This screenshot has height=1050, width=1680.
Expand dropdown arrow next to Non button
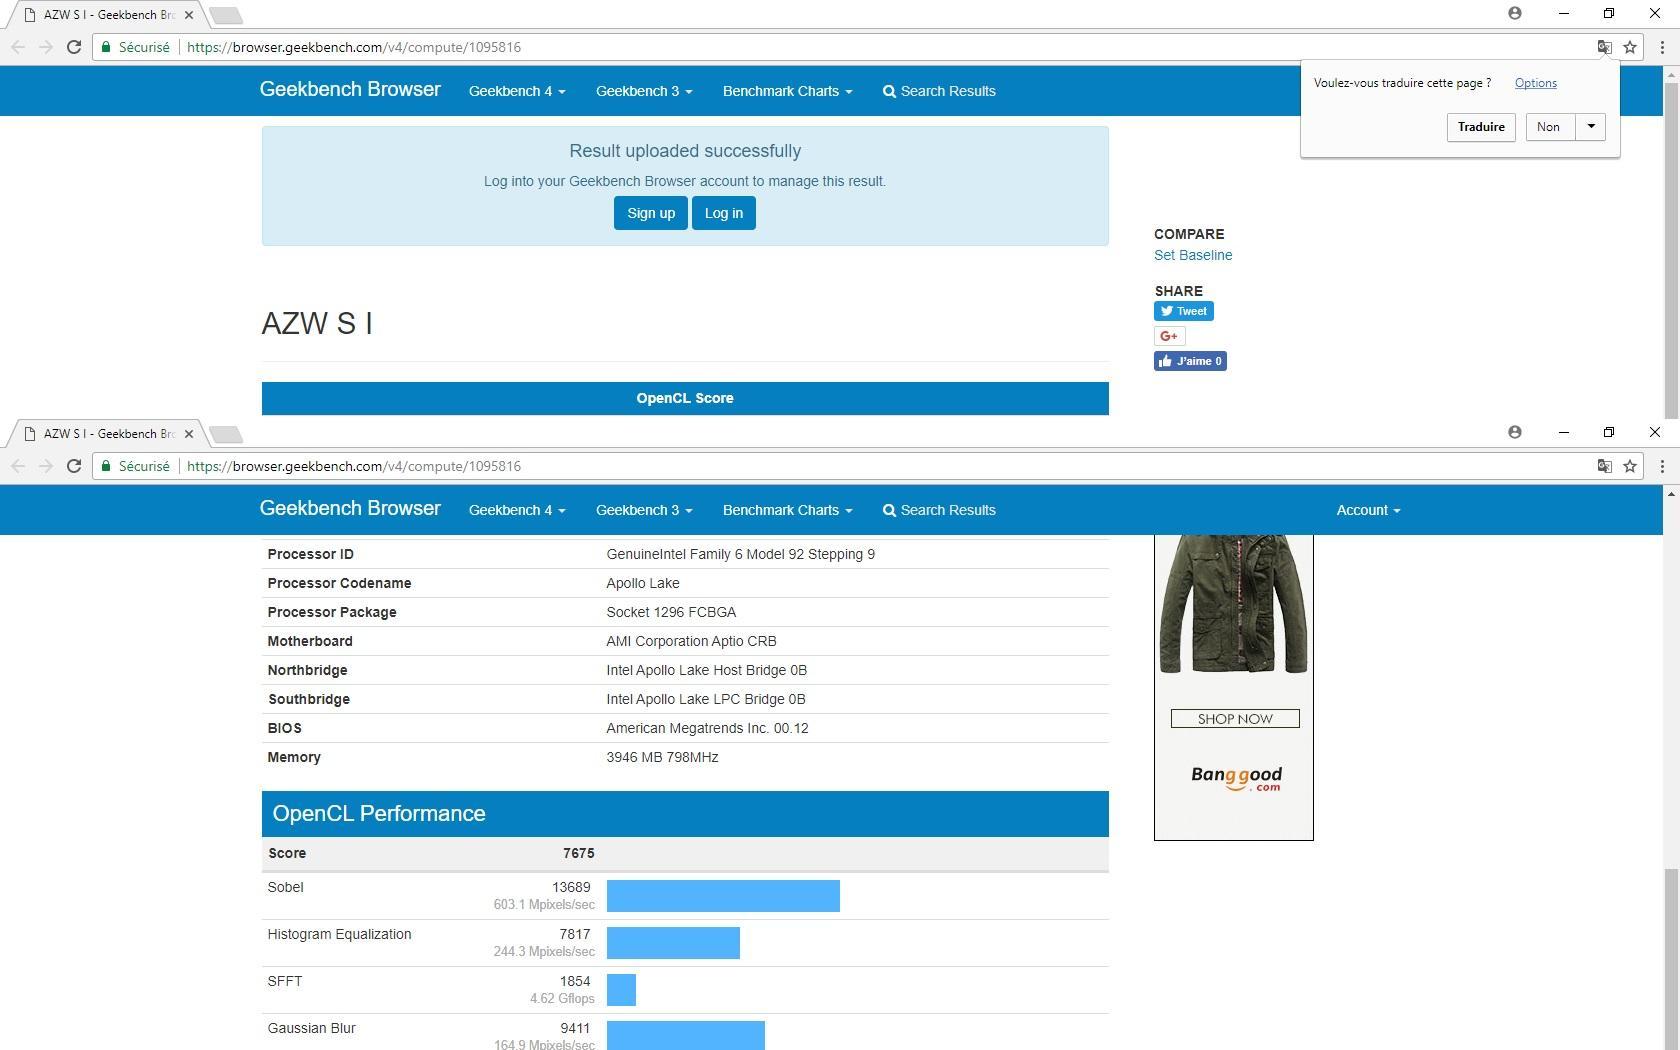pyautogui.click(x=1590, y=127)
